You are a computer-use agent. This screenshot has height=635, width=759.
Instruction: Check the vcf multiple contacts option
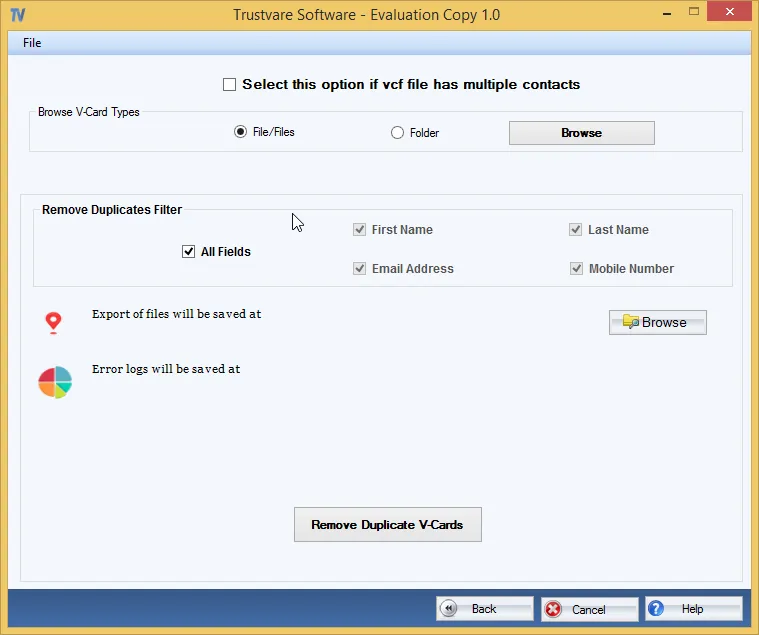coord(229,85)
